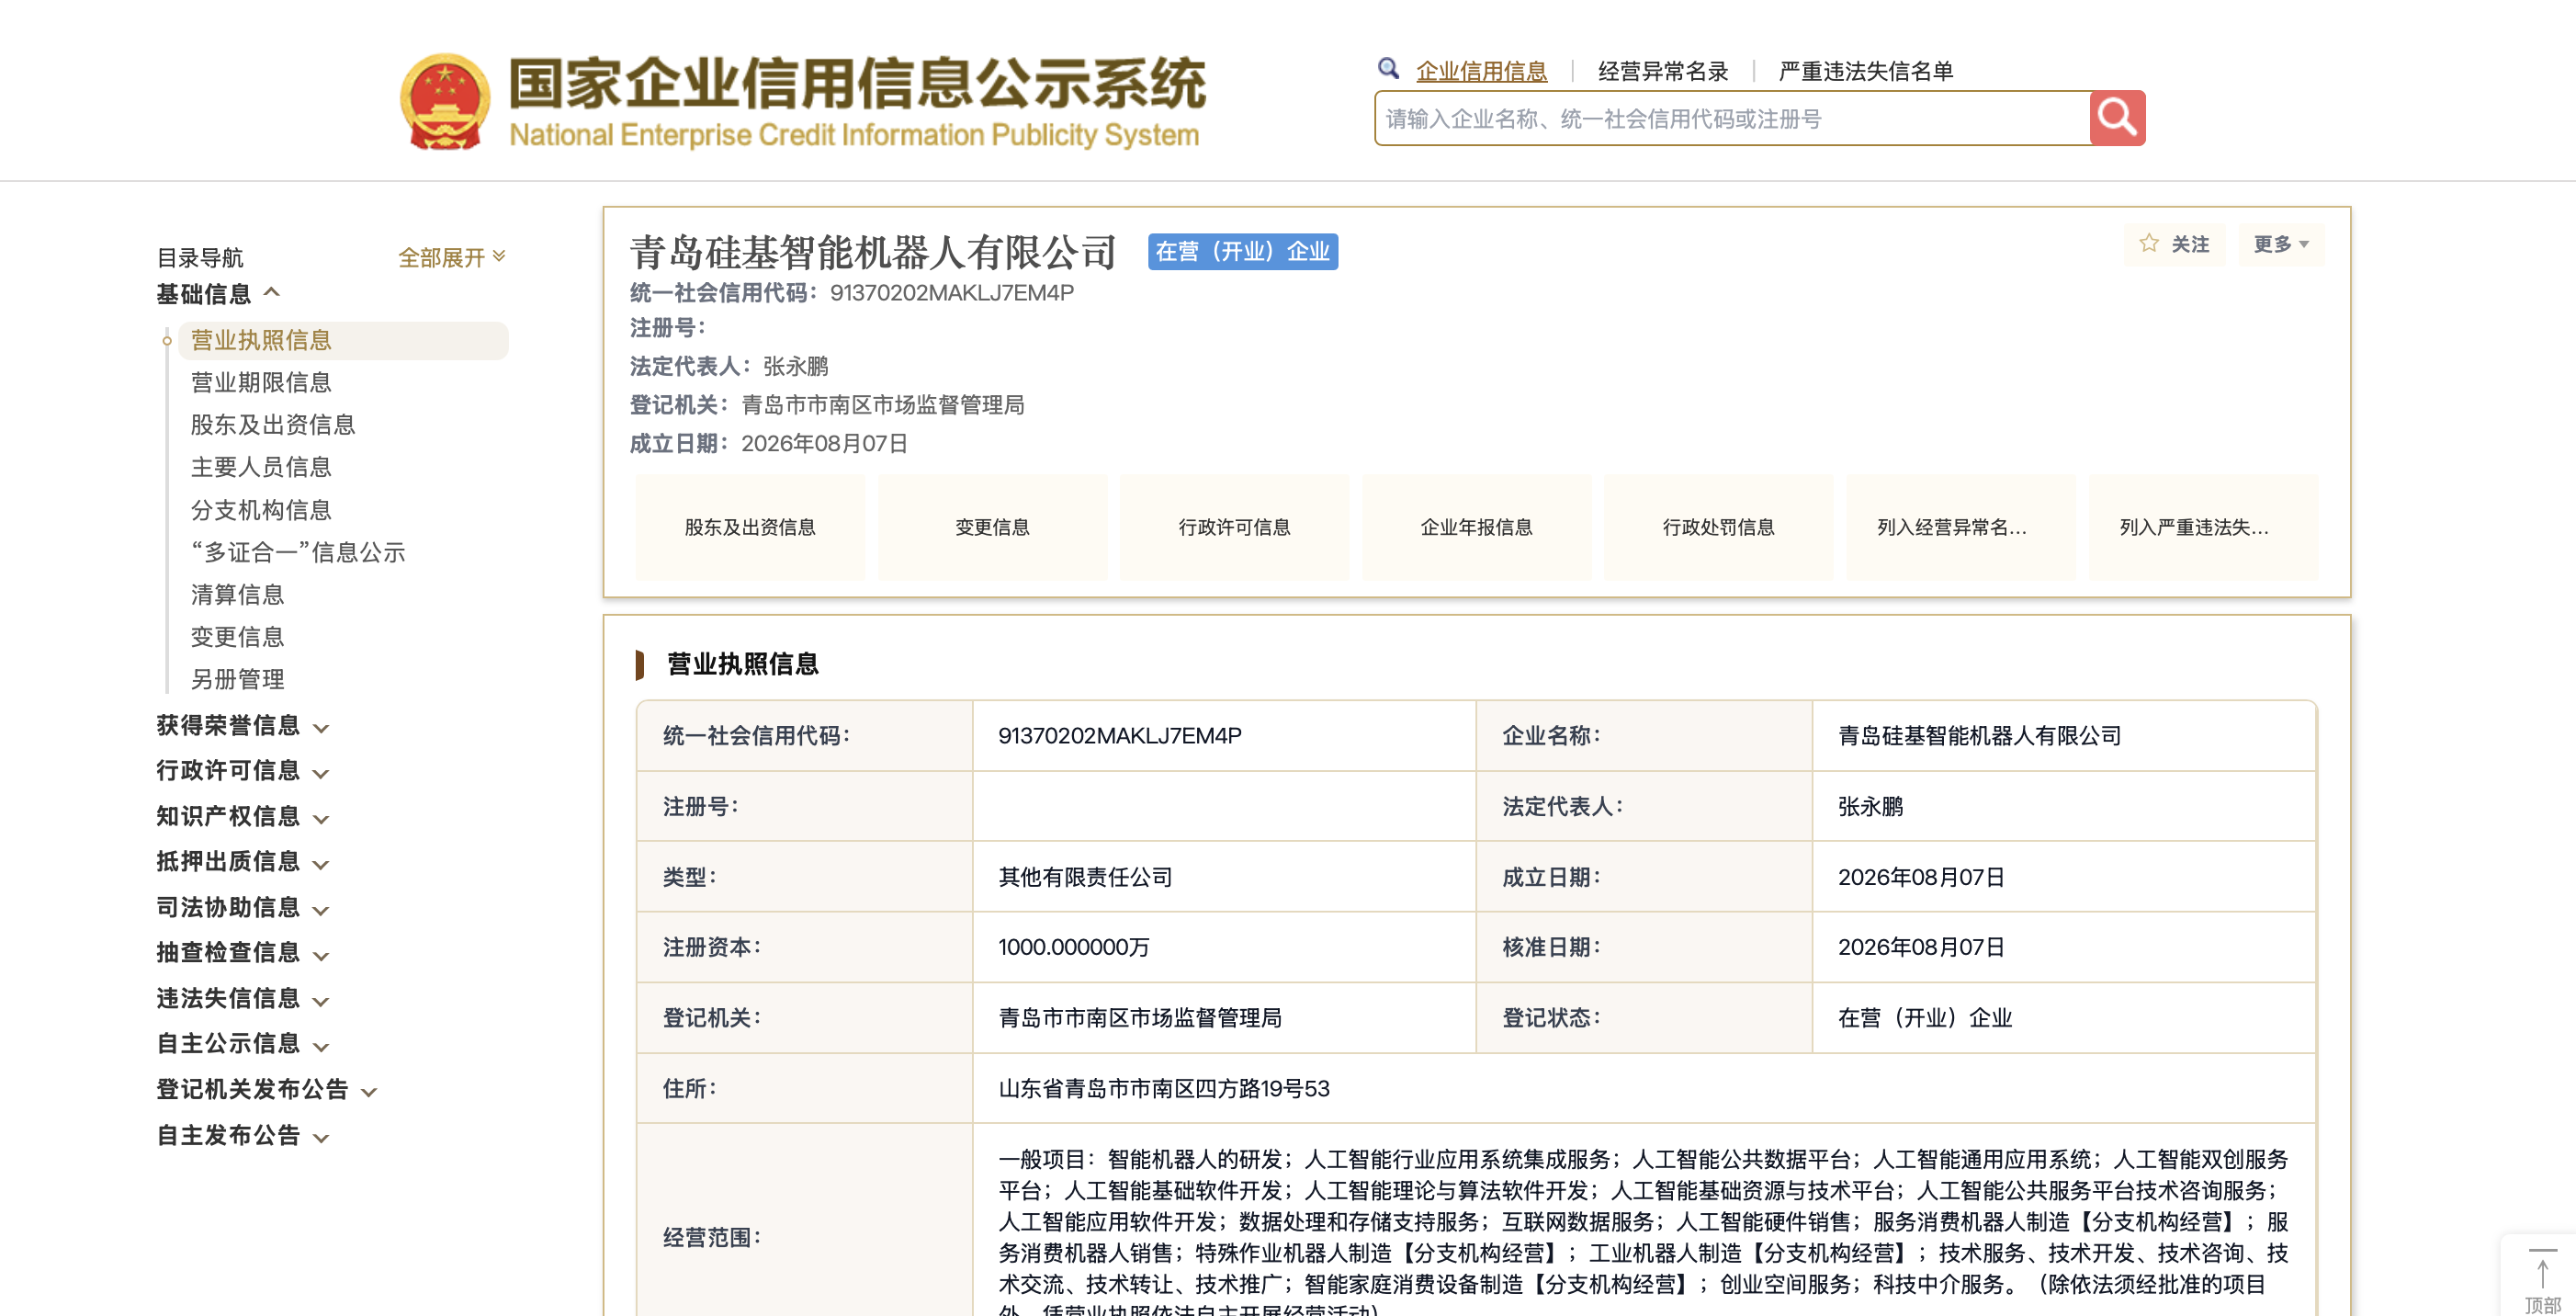Viewport: 2576px width, 1316px height.
Task: Click the red search magnifier button
Action: click(2116, 118)
